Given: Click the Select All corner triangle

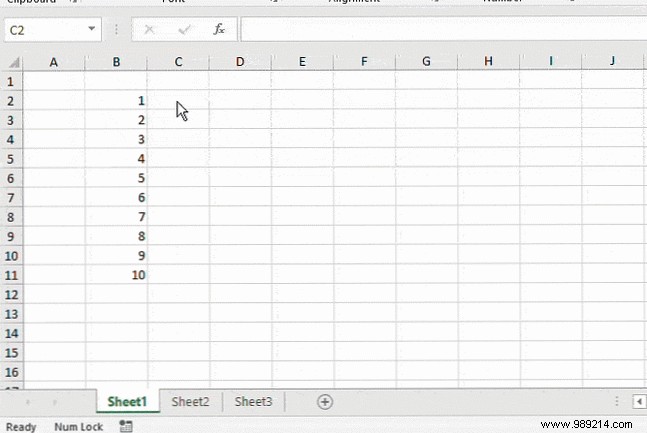Looking at the screenshot, I should click(x=14, y=62).
